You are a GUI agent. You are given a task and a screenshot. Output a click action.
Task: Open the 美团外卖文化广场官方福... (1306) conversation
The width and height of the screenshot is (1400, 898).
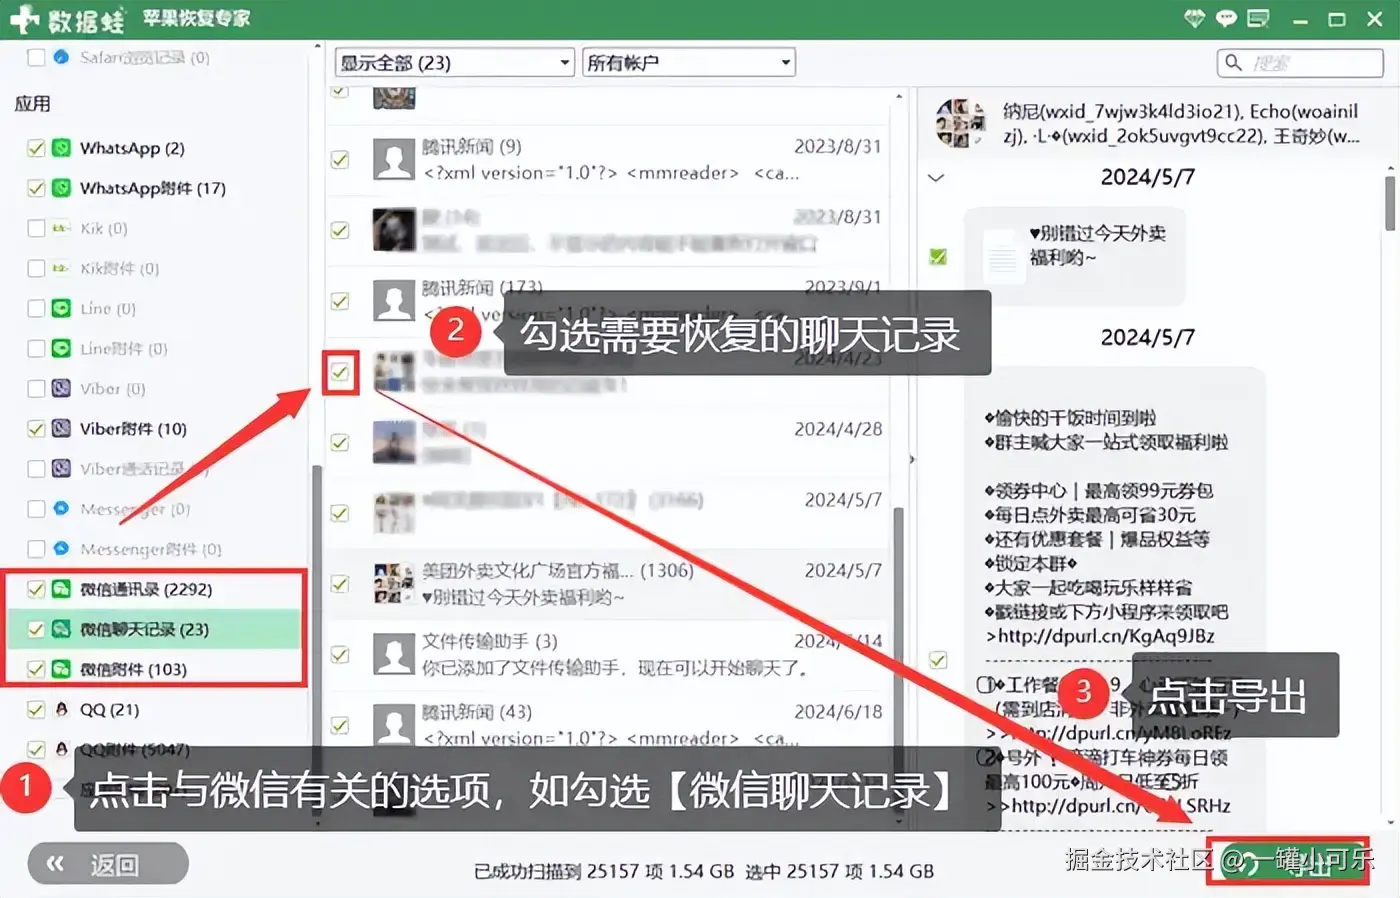tap(608, 583)
